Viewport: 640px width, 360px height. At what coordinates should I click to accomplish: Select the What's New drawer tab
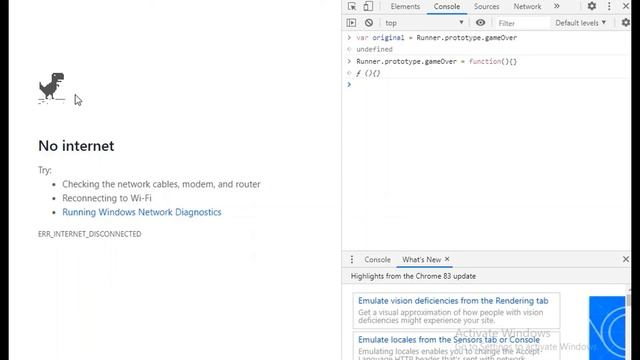(x=421, y=260)
